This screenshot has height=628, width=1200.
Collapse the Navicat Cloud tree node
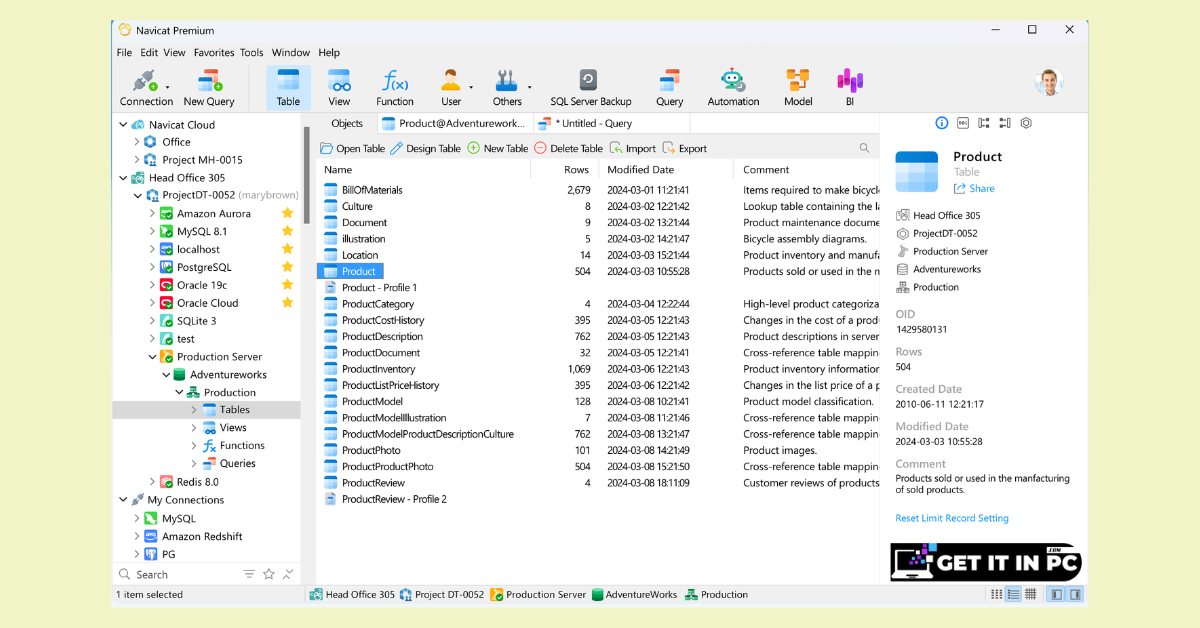click(123, 125)
